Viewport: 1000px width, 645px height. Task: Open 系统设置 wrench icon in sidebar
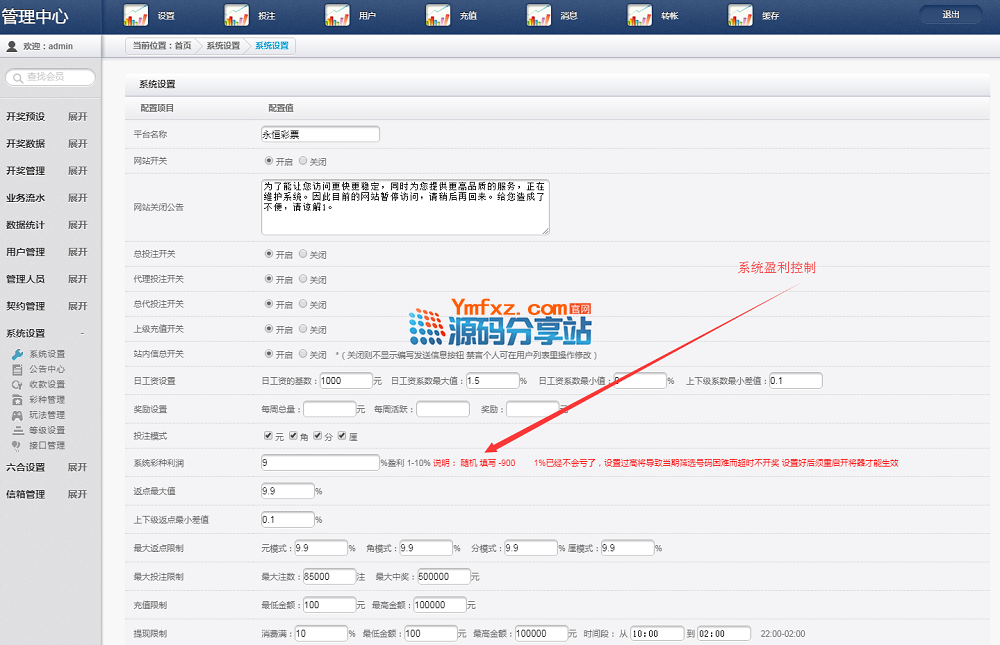point(17,354)
